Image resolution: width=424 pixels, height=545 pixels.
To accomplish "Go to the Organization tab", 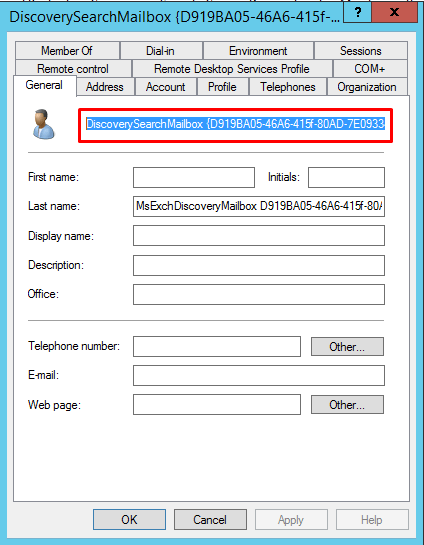I will coord(367,87).
